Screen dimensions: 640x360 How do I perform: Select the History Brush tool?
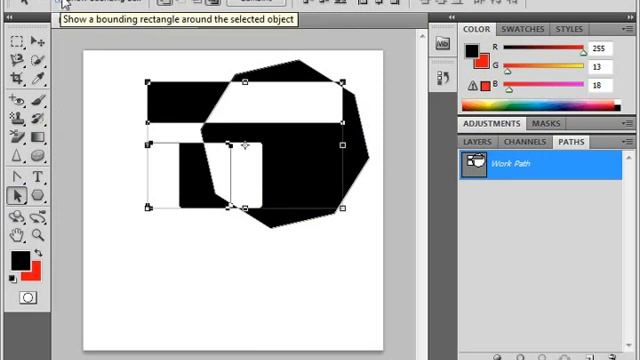pyautogui.click(x=38, y=118)
